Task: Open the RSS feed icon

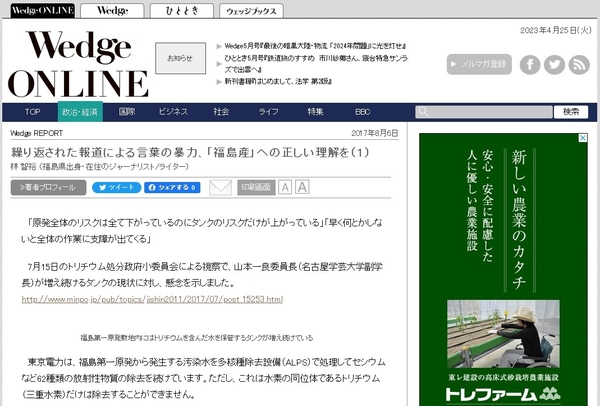Action: coord(579,64)
